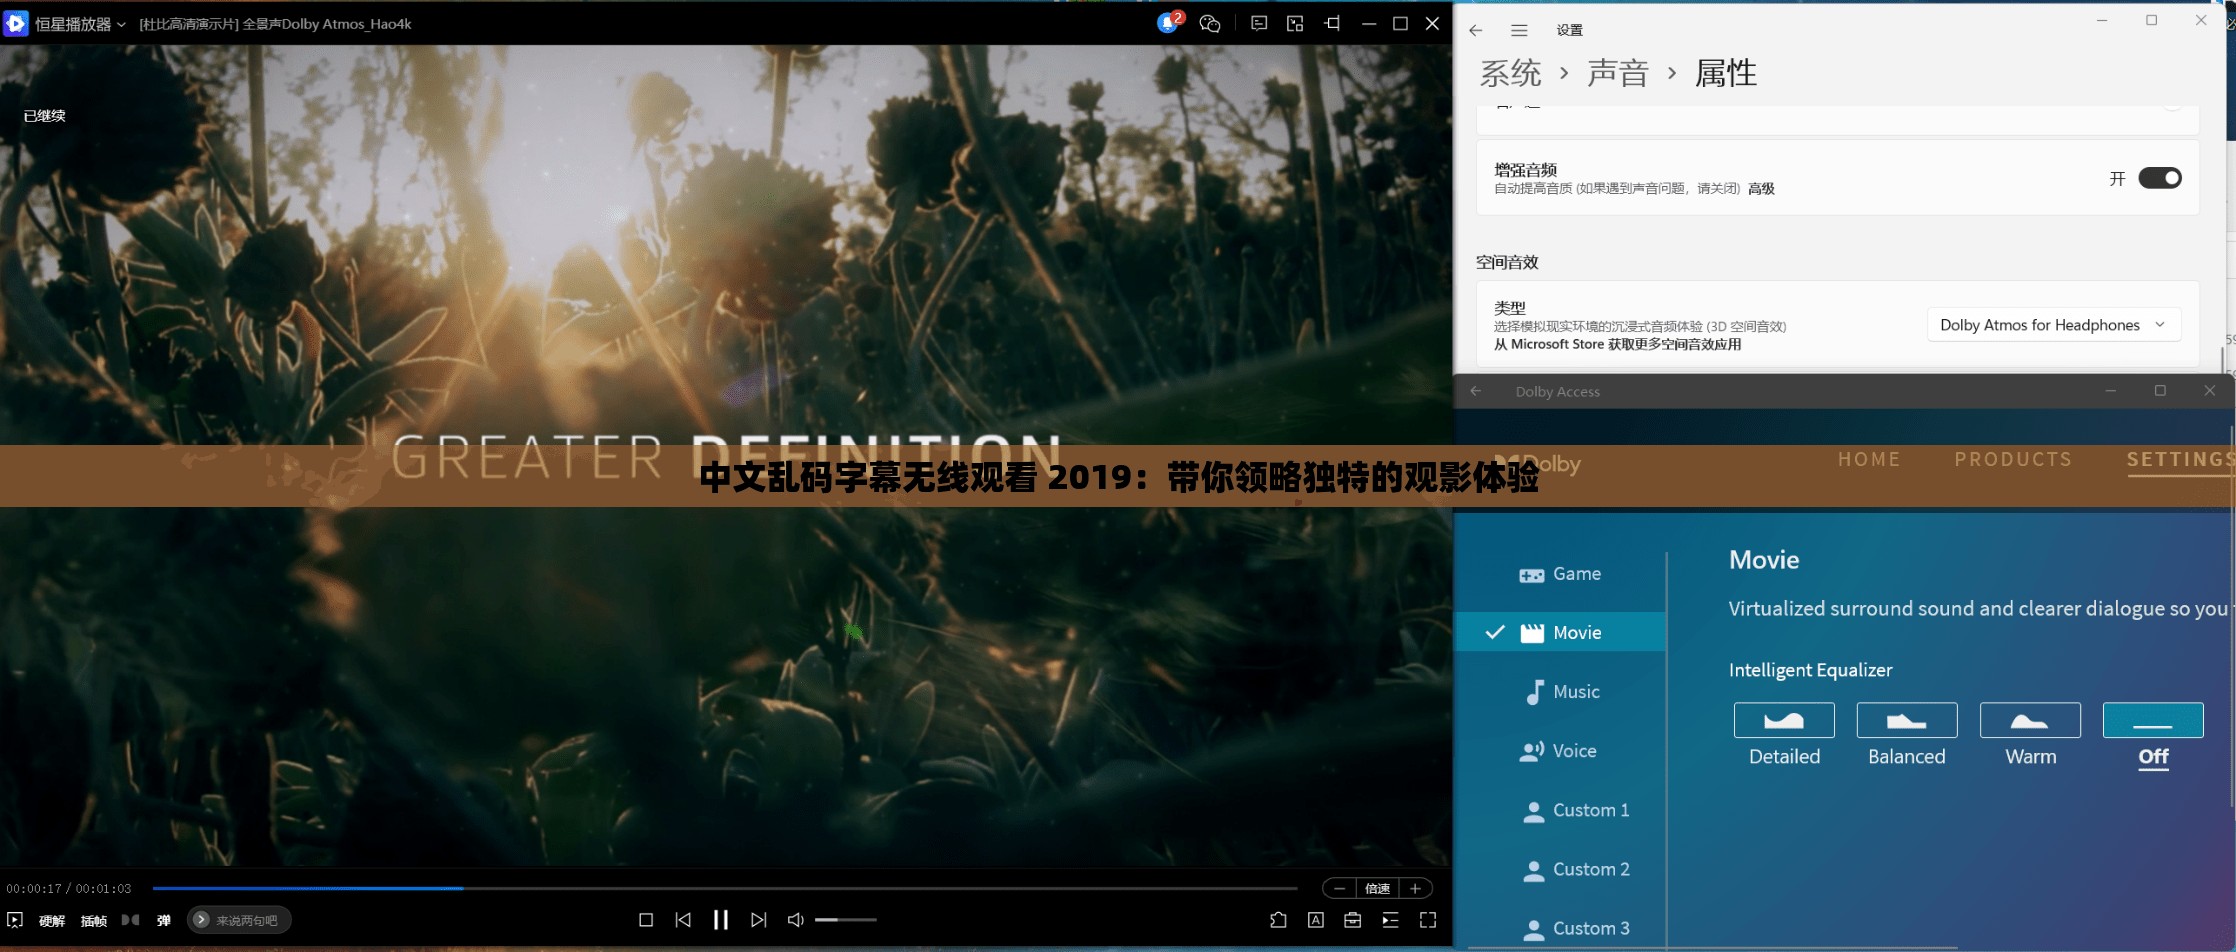Send comment with arrow beside 来说两句吧
The width and height of the screenshot is (2236, 952).
pos(201,920)
